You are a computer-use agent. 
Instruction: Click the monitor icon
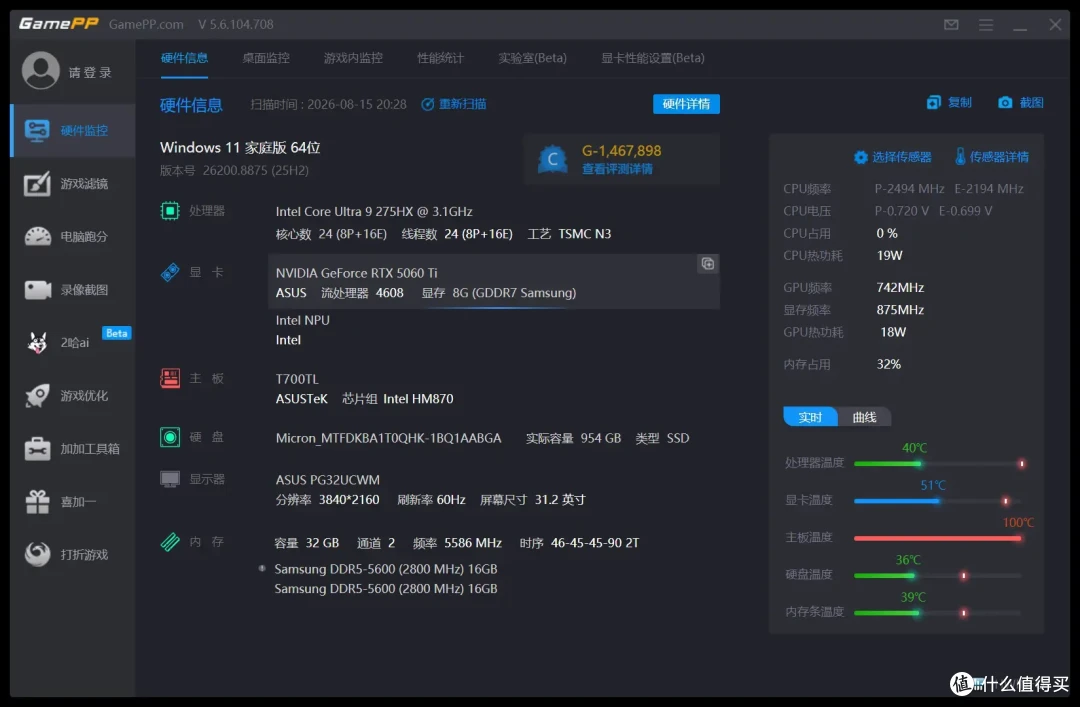(170, 479)
